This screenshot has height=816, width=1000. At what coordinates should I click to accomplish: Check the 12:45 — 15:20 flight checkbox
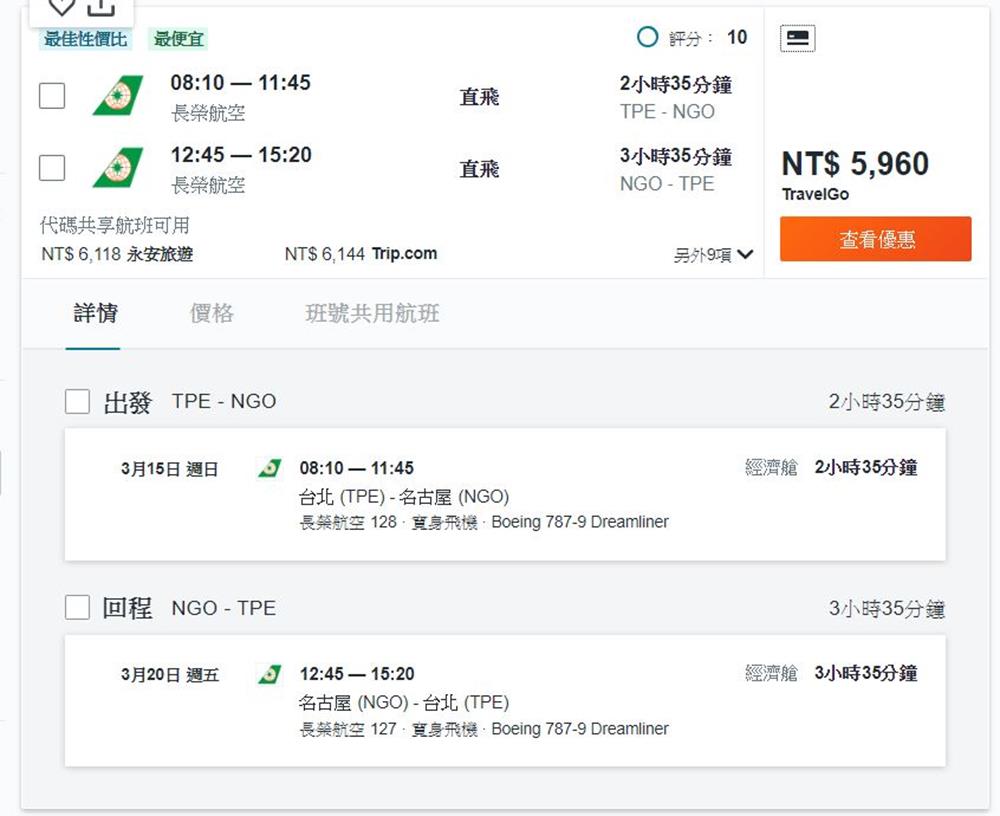pyautogui.click(x=52, y=168)
